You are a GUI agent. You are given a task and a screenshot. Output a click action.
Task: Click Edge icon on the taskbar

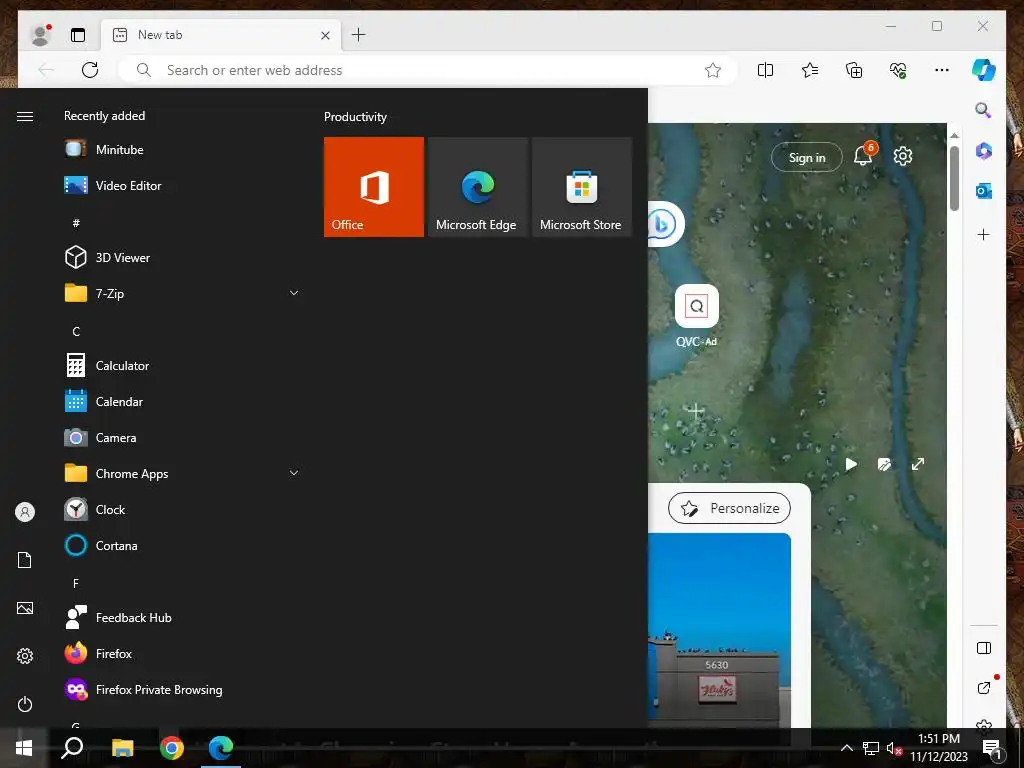pyautogui.click(x=221, y=748)
